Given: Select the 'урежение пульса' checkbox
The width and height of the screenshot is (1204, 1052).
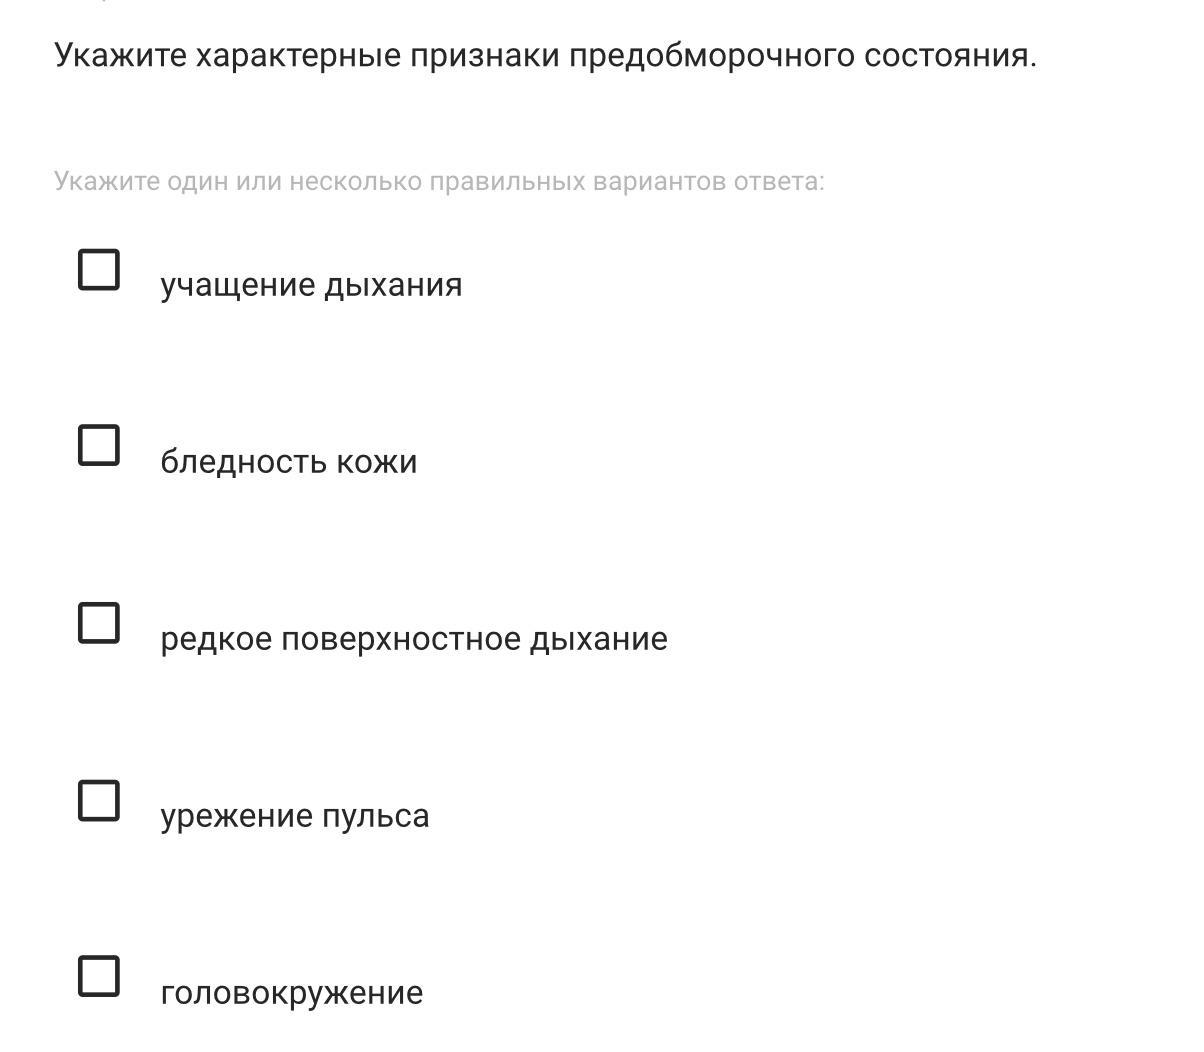Looking at the screenshot, I should (99, 800).
